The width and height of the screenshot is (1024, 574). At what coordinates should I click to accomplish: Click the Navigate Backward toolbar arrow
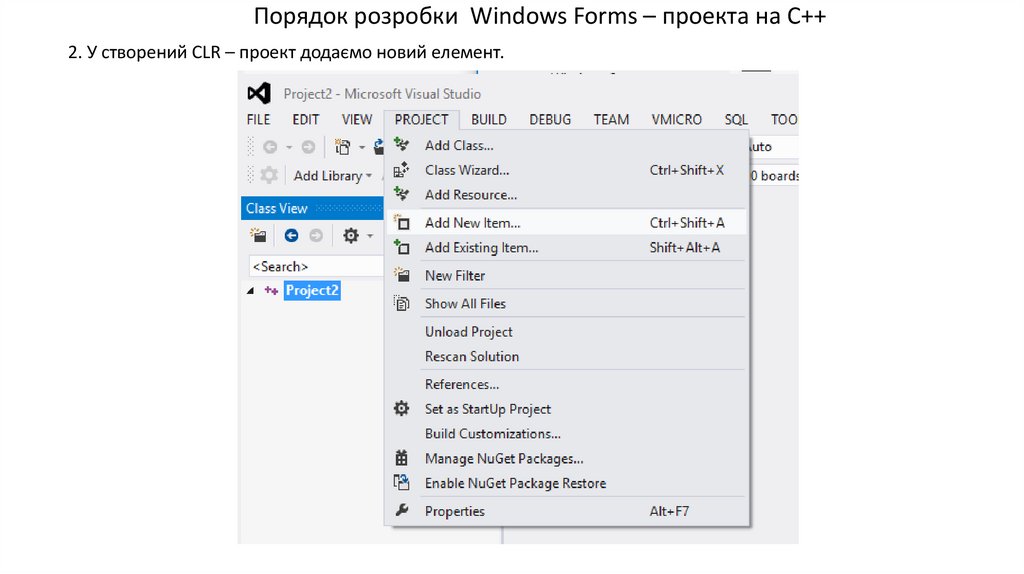[270, 147]
